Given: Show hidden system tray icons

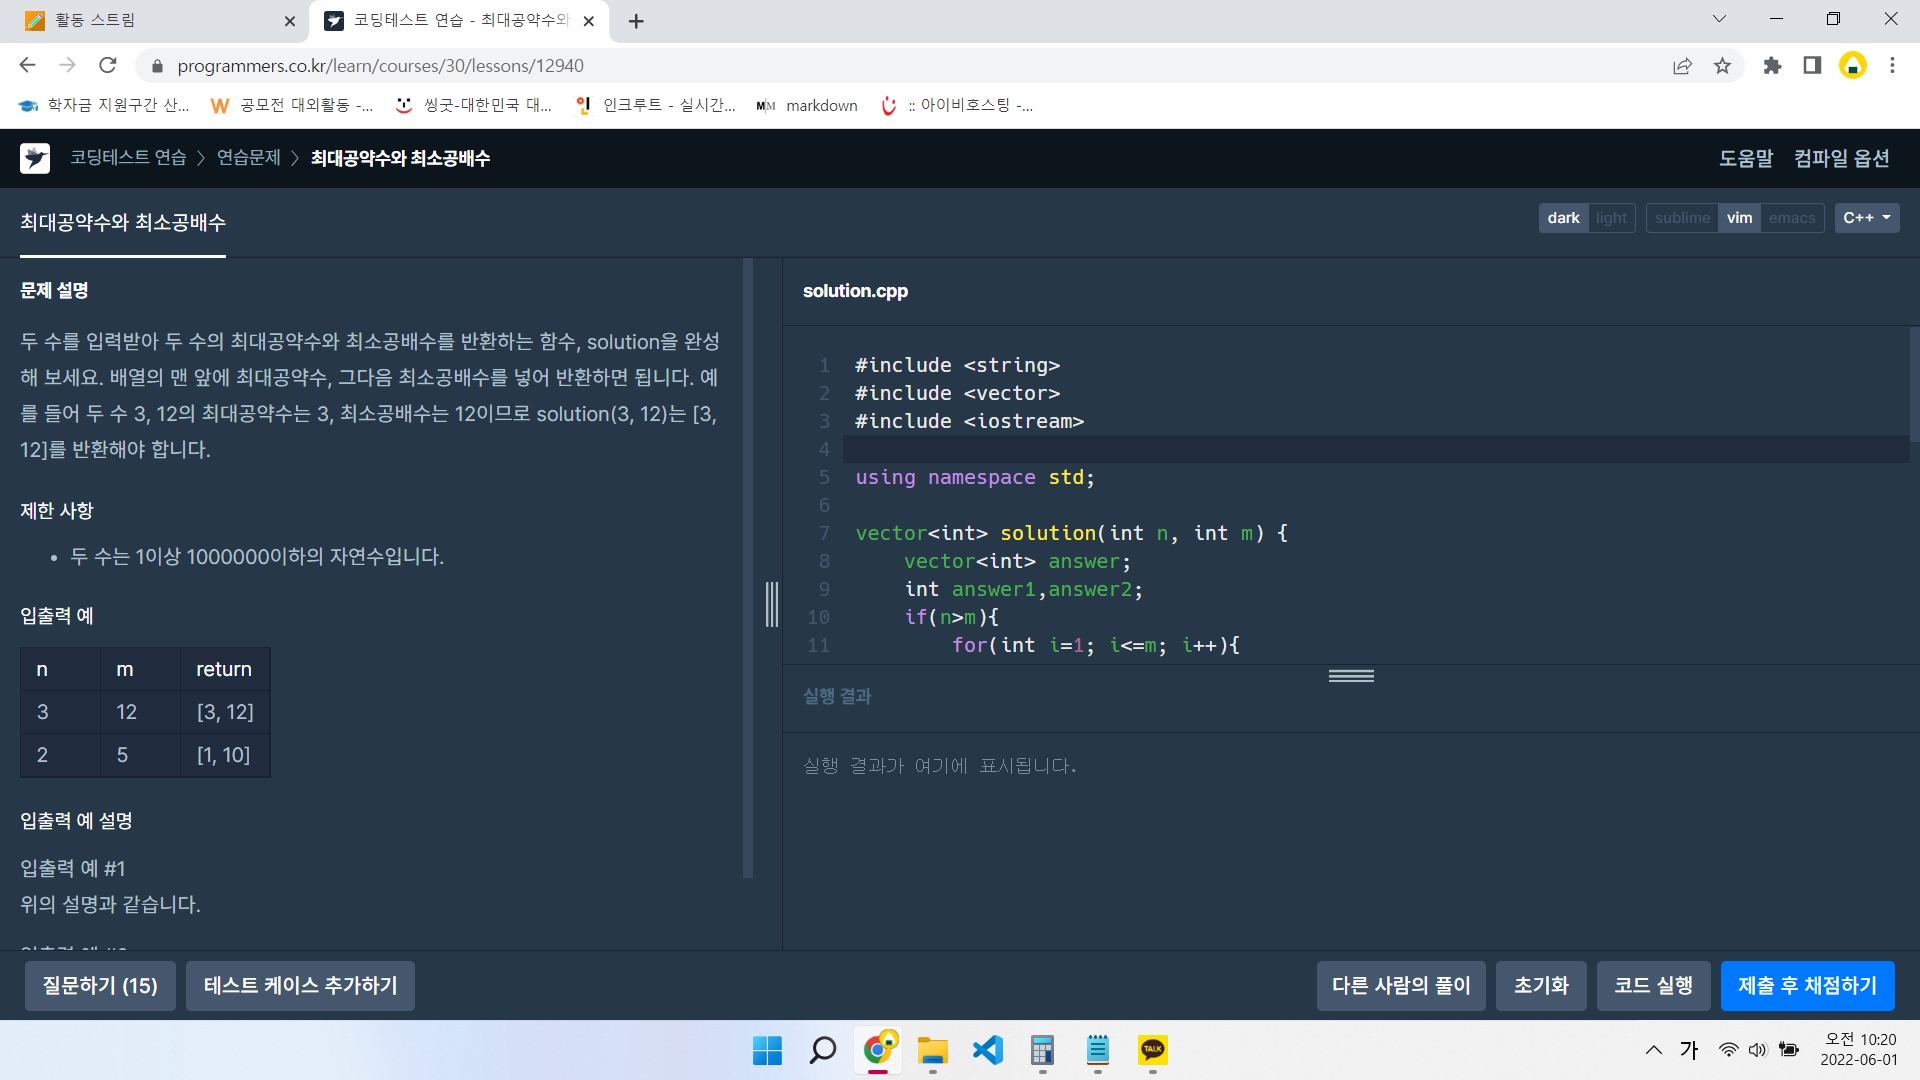Looking at the screenshot, I should [x=1654, y=1050].
